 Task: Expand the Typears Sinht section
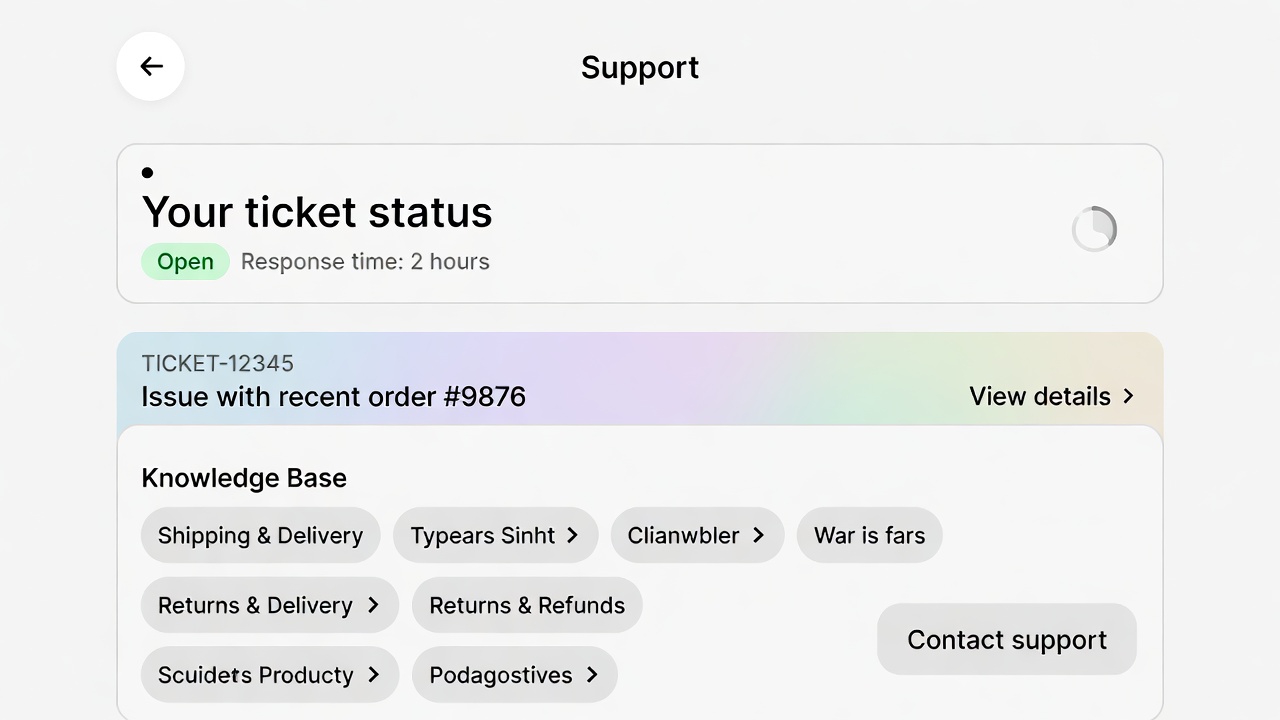click(x=495, y=535)
